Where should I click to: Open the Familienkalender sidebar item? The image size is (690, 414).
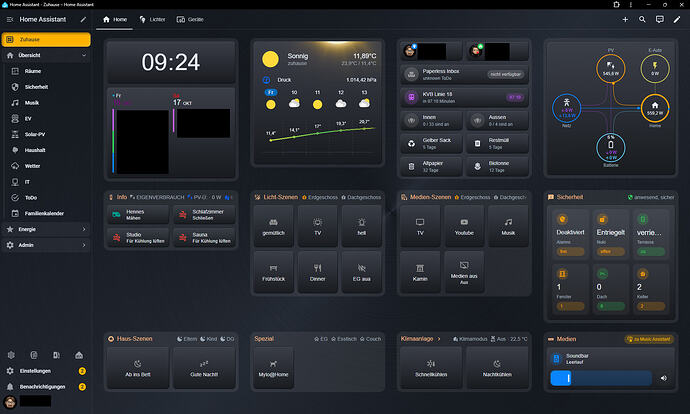[46, 213]
